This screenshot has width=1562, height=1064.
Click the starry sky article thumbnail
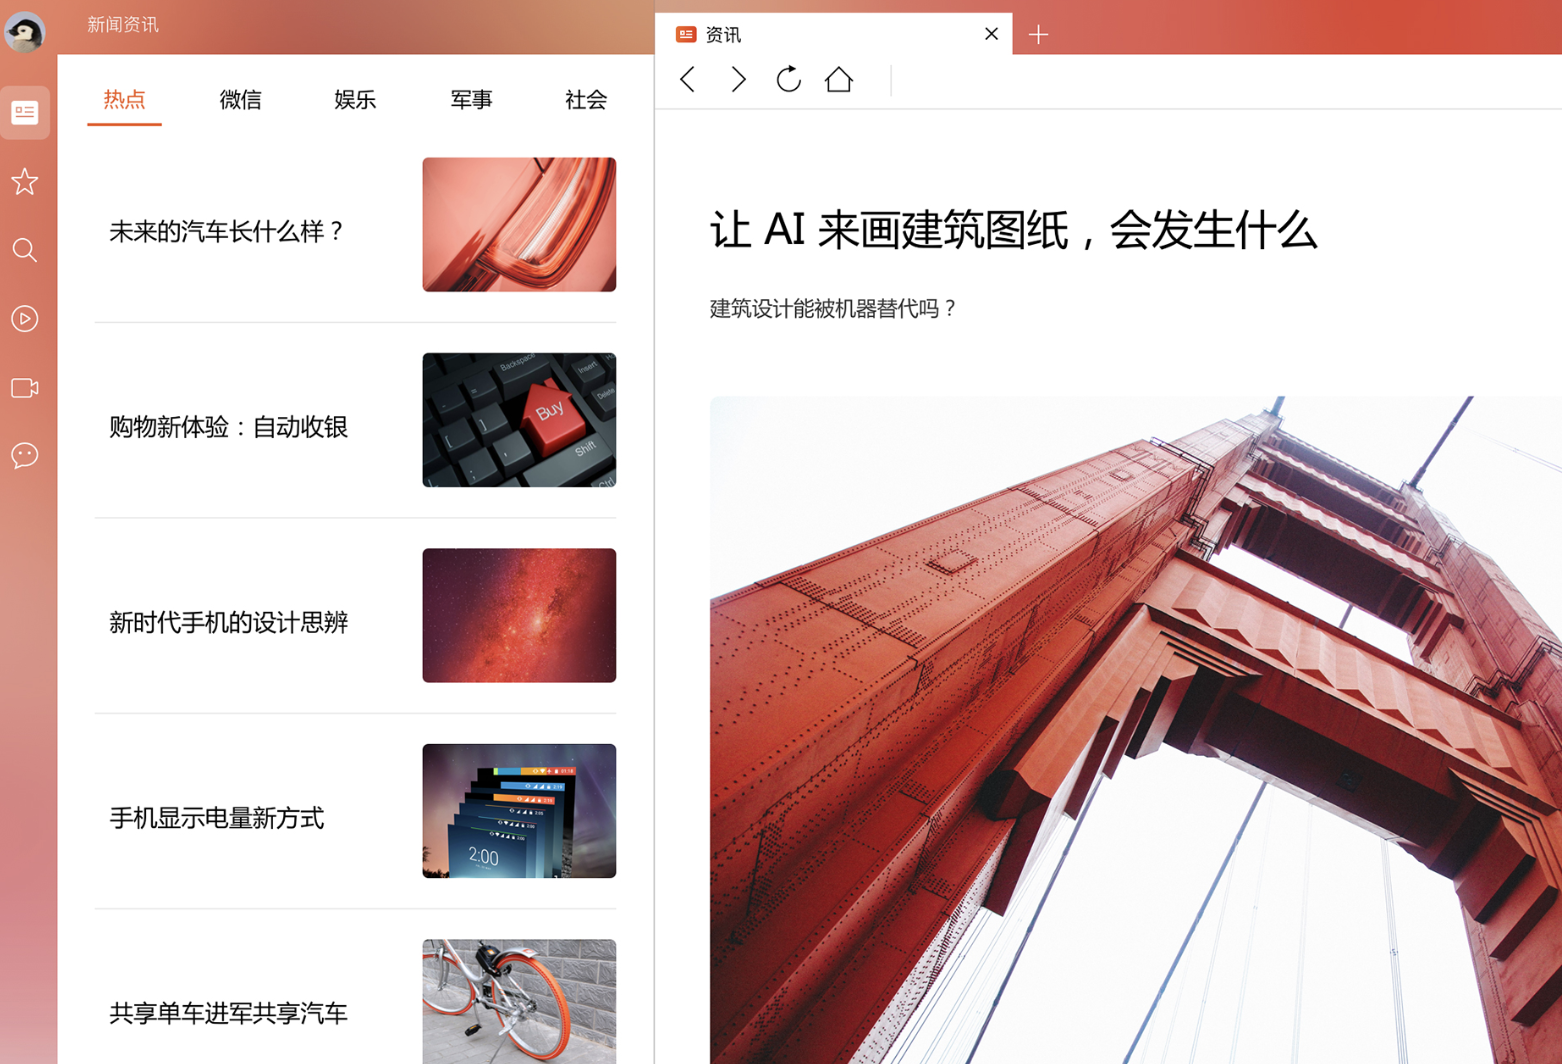pos(519,616)
